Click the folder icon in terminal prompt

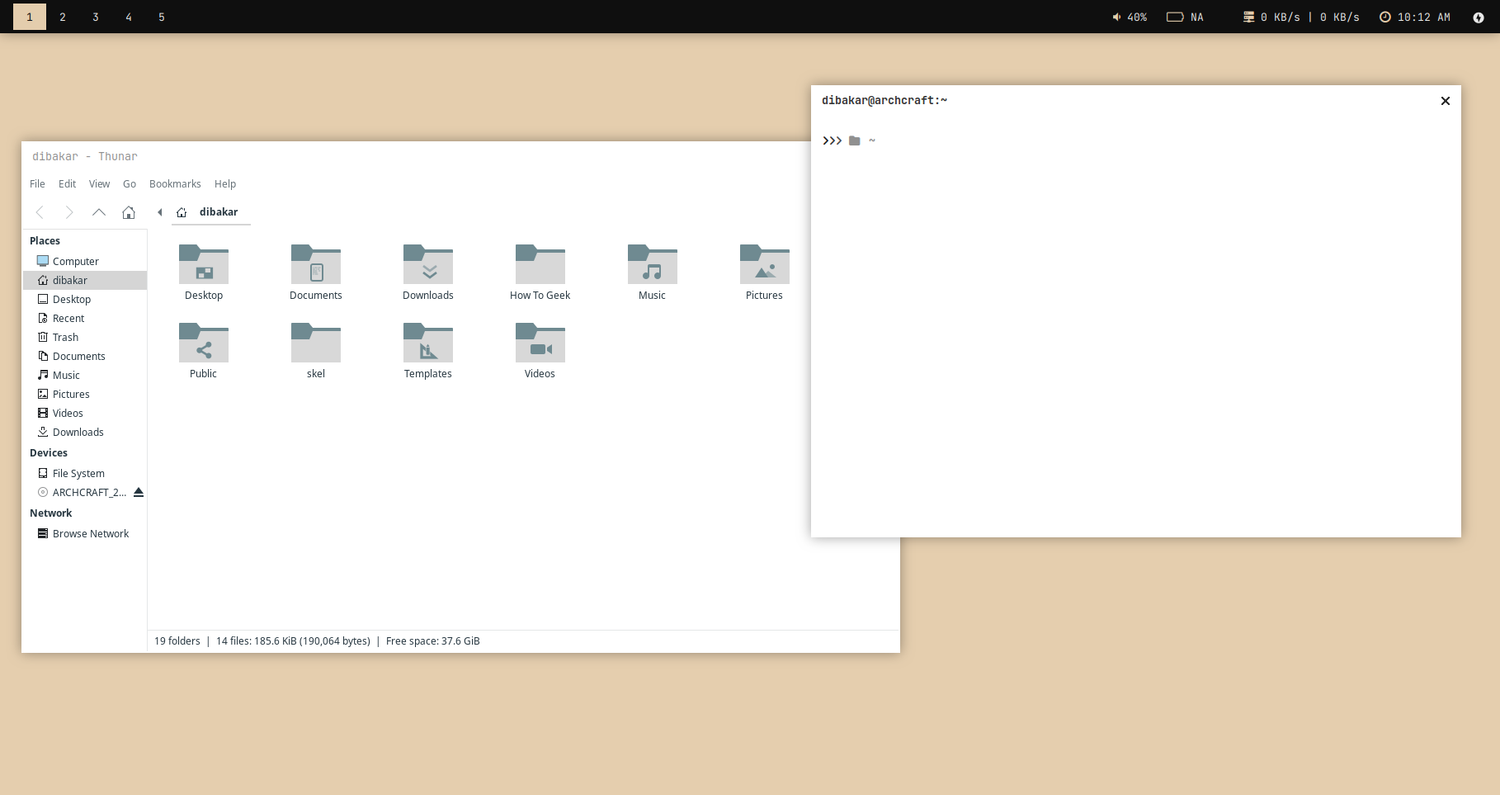coord(854,141)
